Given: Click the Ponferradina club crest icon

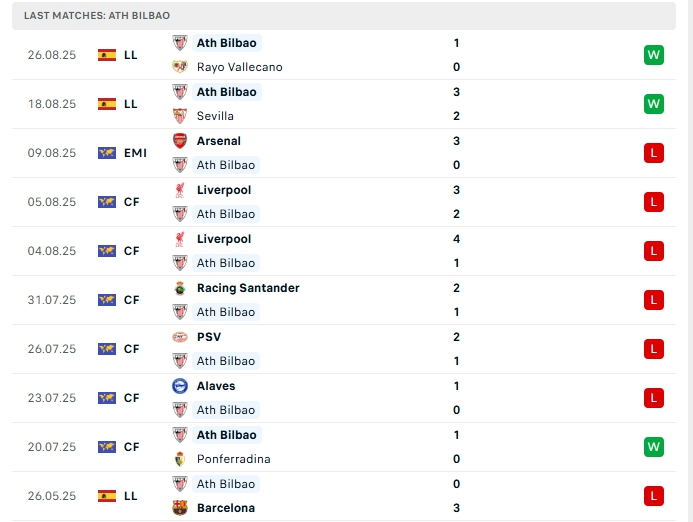Looking at the screenshot, I should (180, 459).
